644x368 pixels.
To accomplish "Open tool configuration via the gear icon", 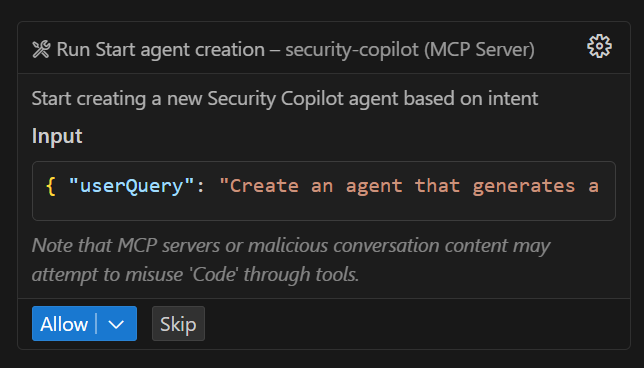I will pos(599,46).
